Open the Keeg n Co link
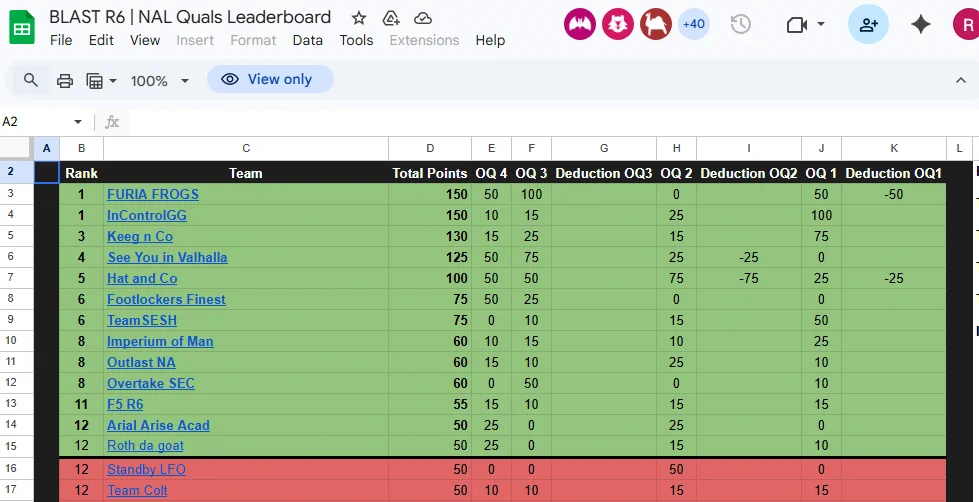 coord(140,237)
